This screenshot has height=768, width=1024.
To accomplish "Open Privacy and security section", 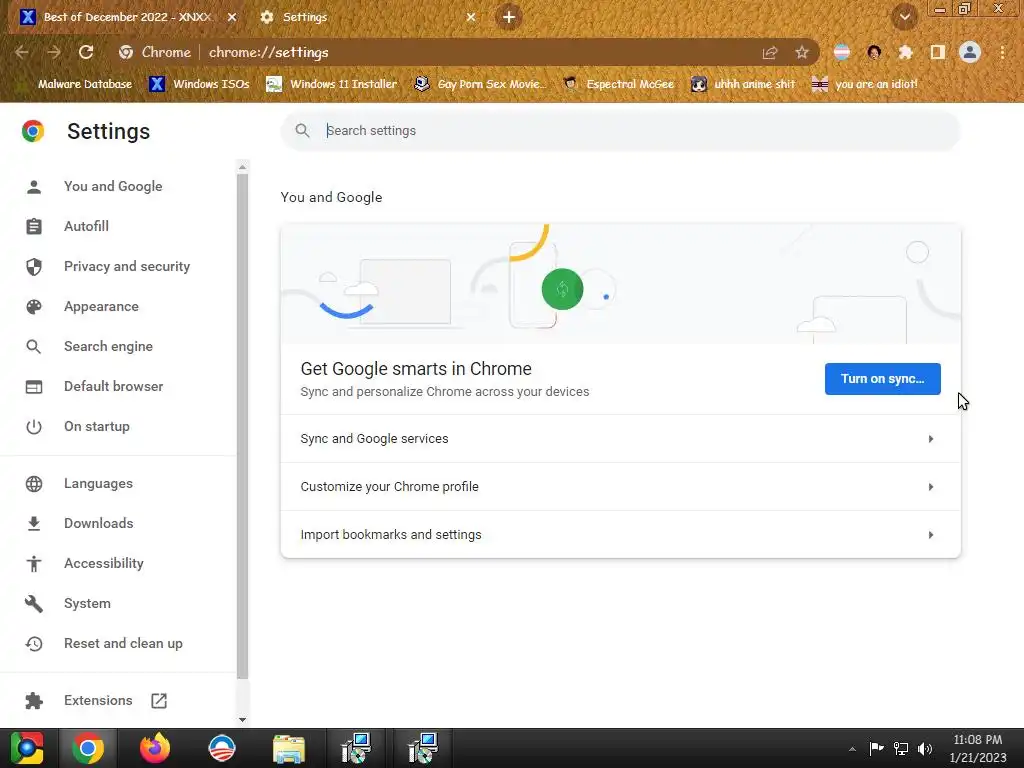I will tap(127, 266).
